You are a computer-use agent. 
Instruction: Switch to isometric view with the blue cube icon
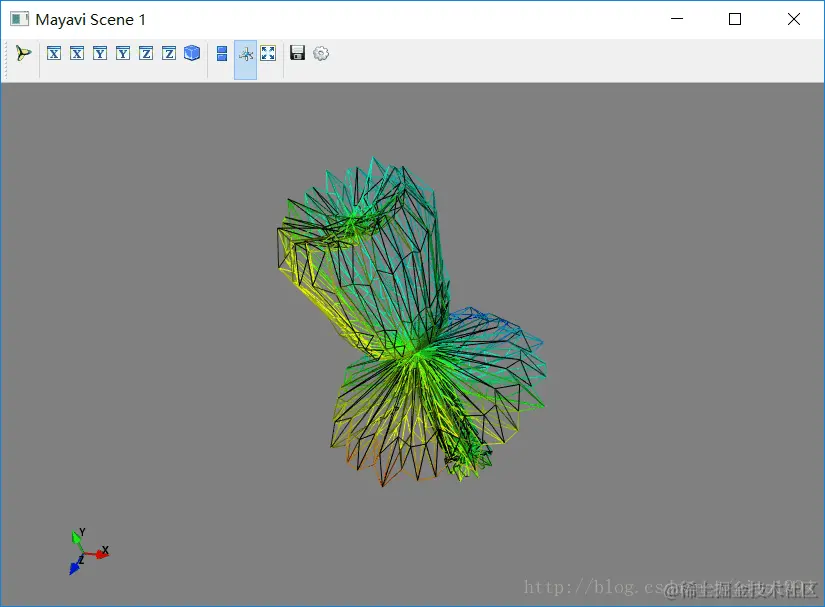pyautogui.click(x=192, y=53)
